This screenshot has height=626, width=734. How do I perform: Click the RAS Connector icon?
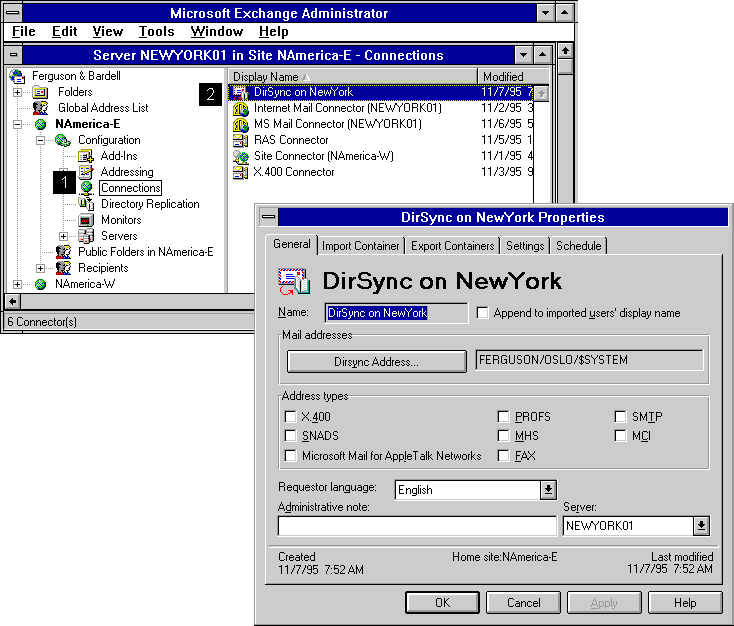pyautogui.click(x=241, y=140)
